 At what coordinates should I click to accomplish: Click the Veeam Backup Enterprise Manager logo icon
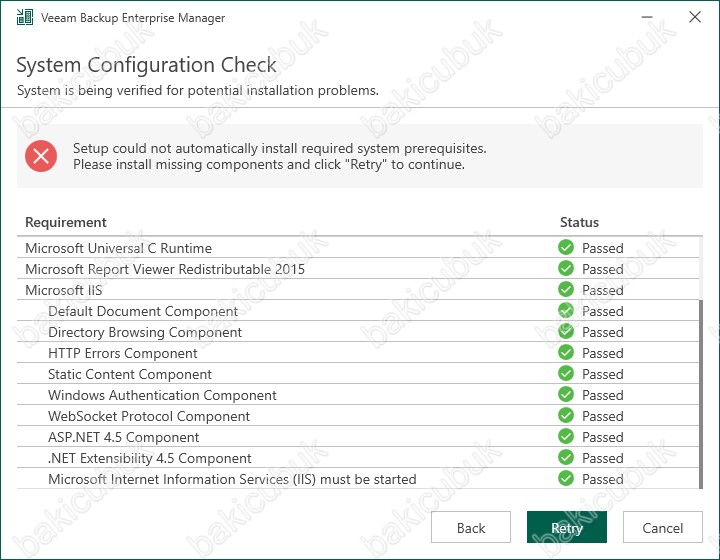coord(25,17)
